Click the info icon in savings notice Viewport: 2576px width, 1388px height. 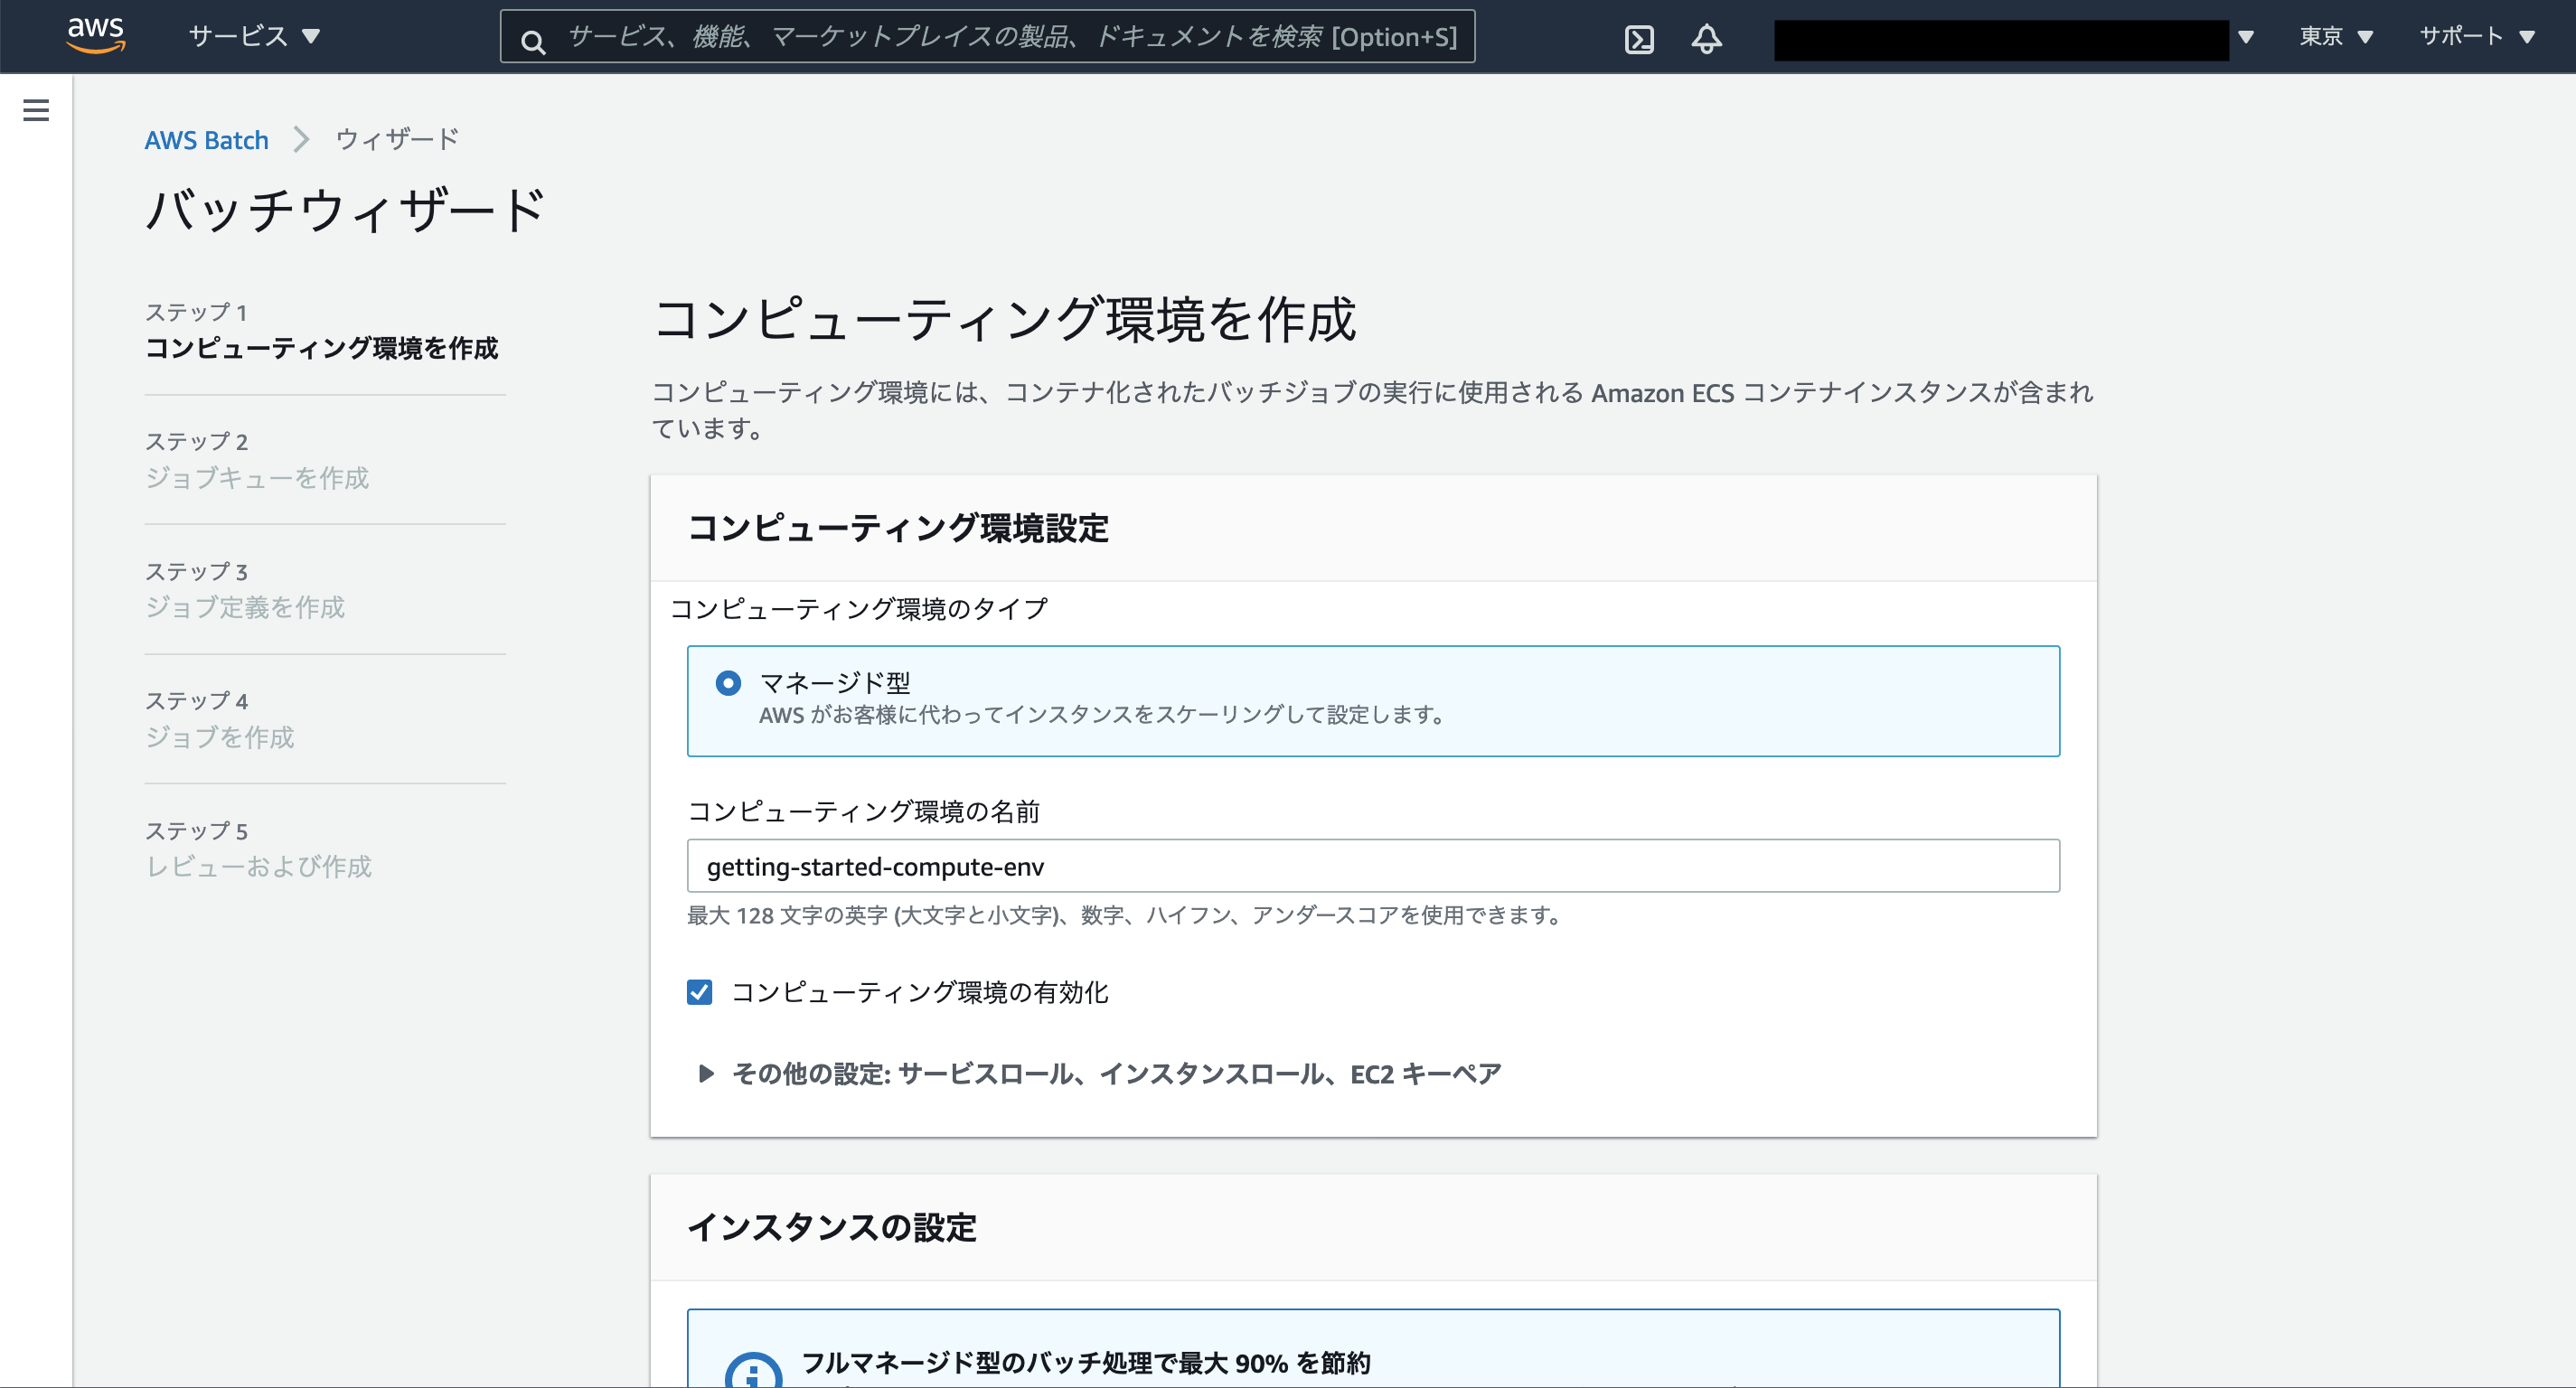pos(752,1372)
